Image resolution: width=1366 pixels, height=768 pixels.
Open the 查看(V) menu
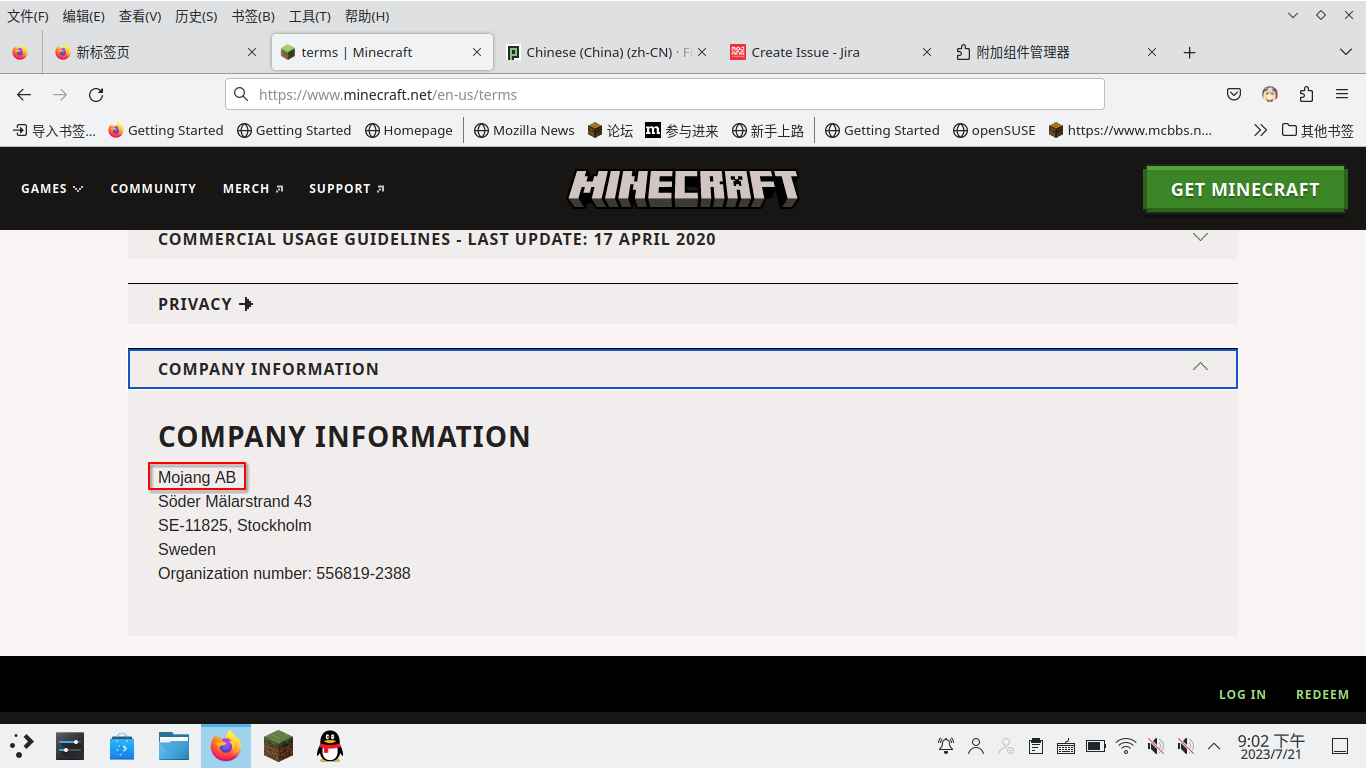(140, 16)
